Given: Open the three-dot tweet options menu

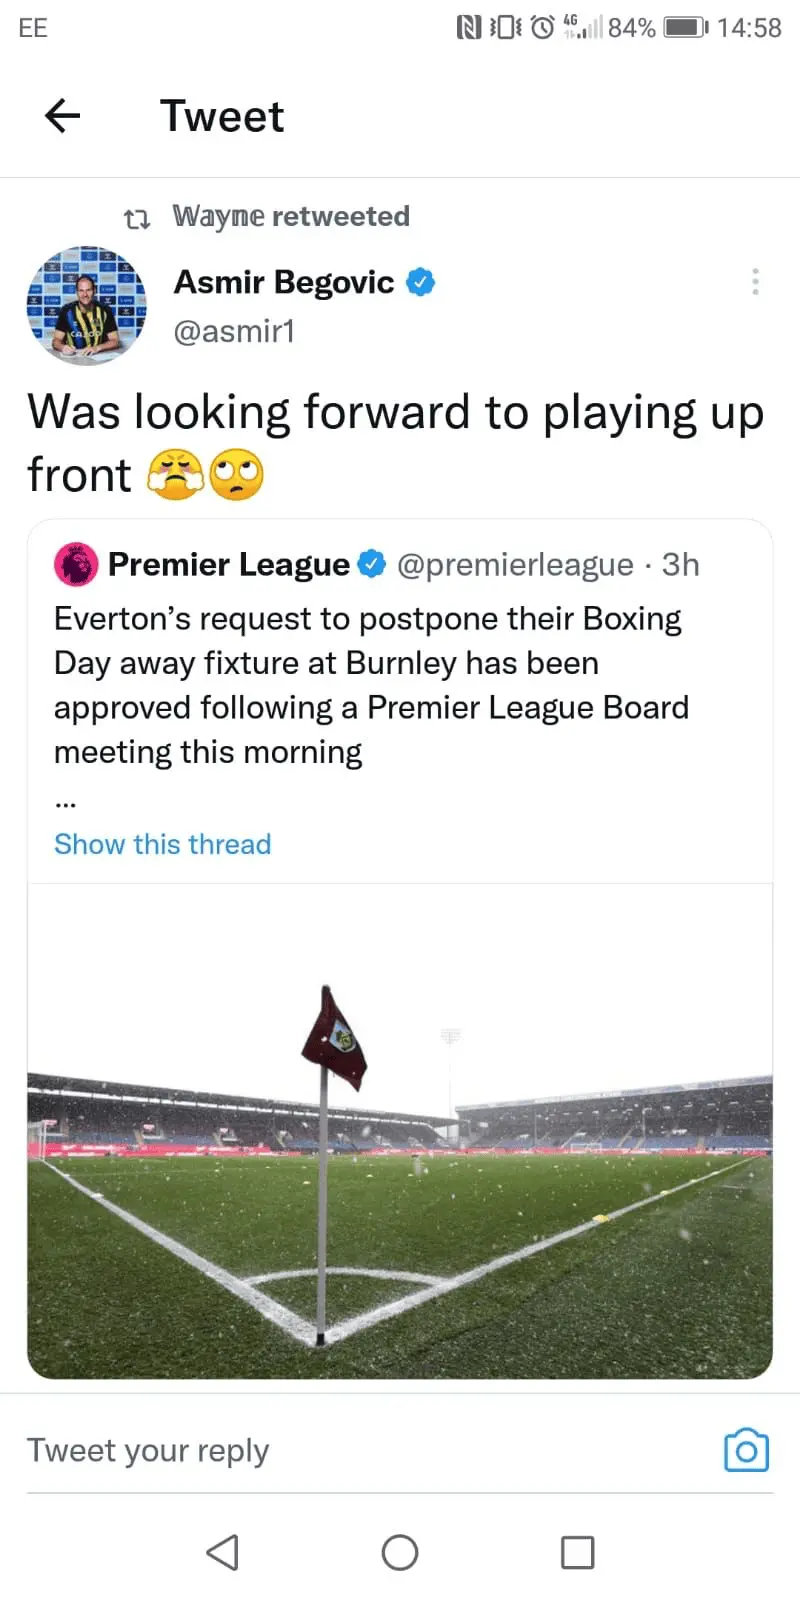Looking at the screenshot, I should [x=755, y=281].
